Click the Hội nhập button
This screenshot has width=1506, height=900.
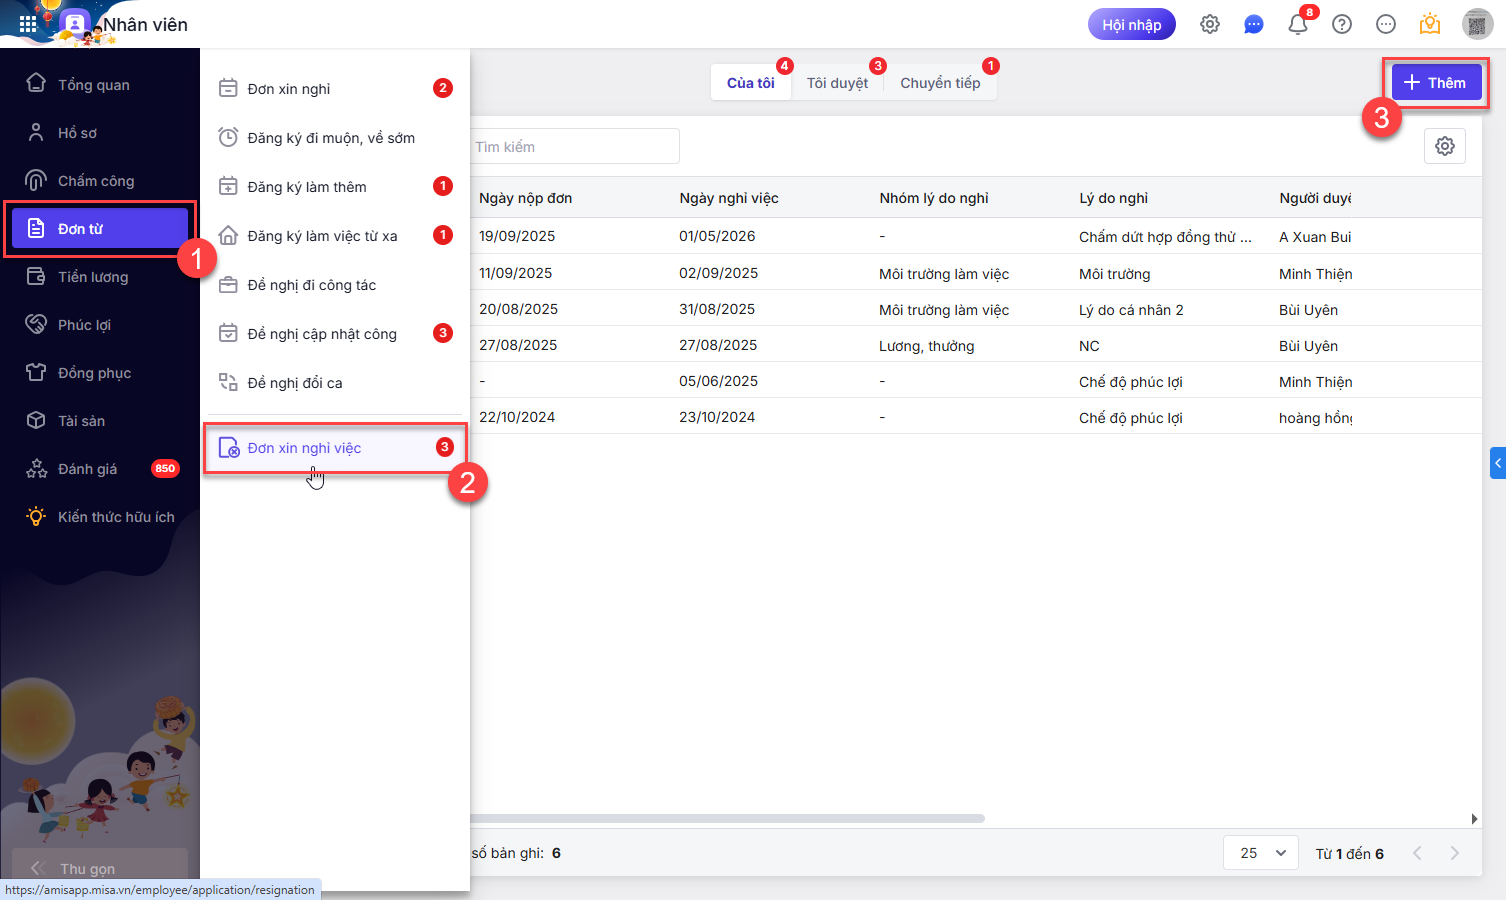pyautogui.click(x=1131, y=25)
